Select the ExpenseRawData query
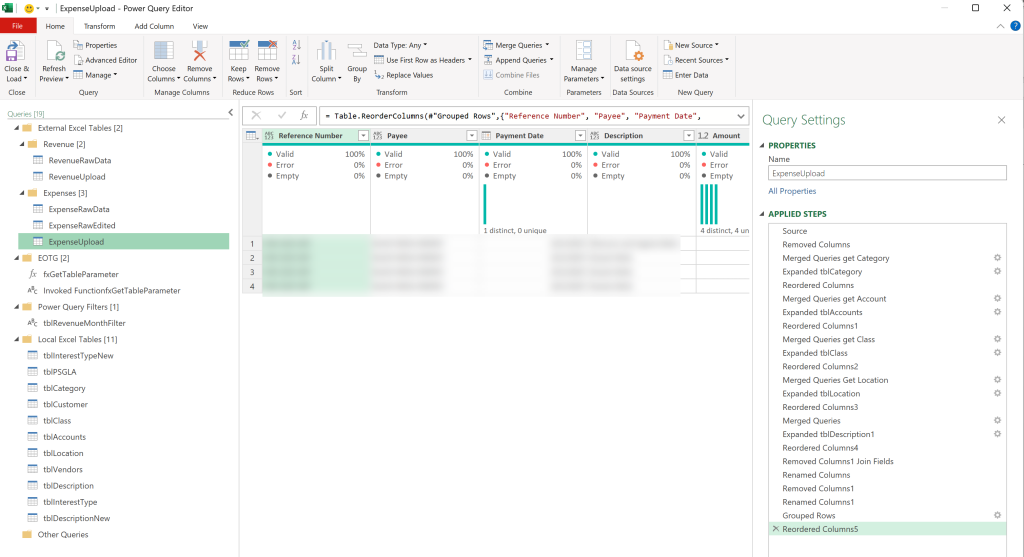Image resolution: width=1024 pixels, height=557 pixels. [x=79, y=209]
